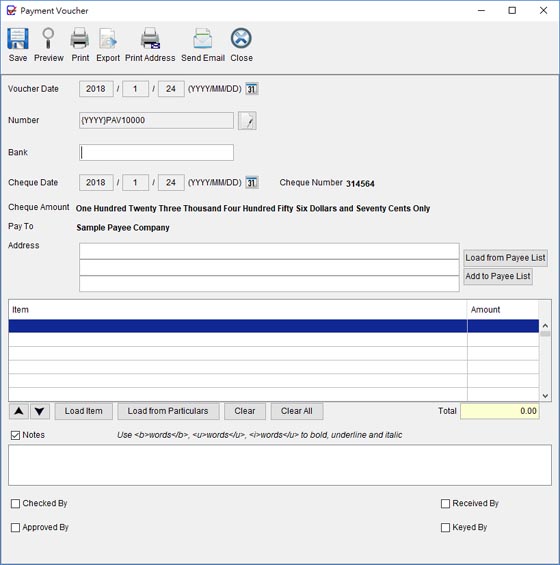Click the Voucher Date month field
The image size is (560, 565).
[135, 89]
